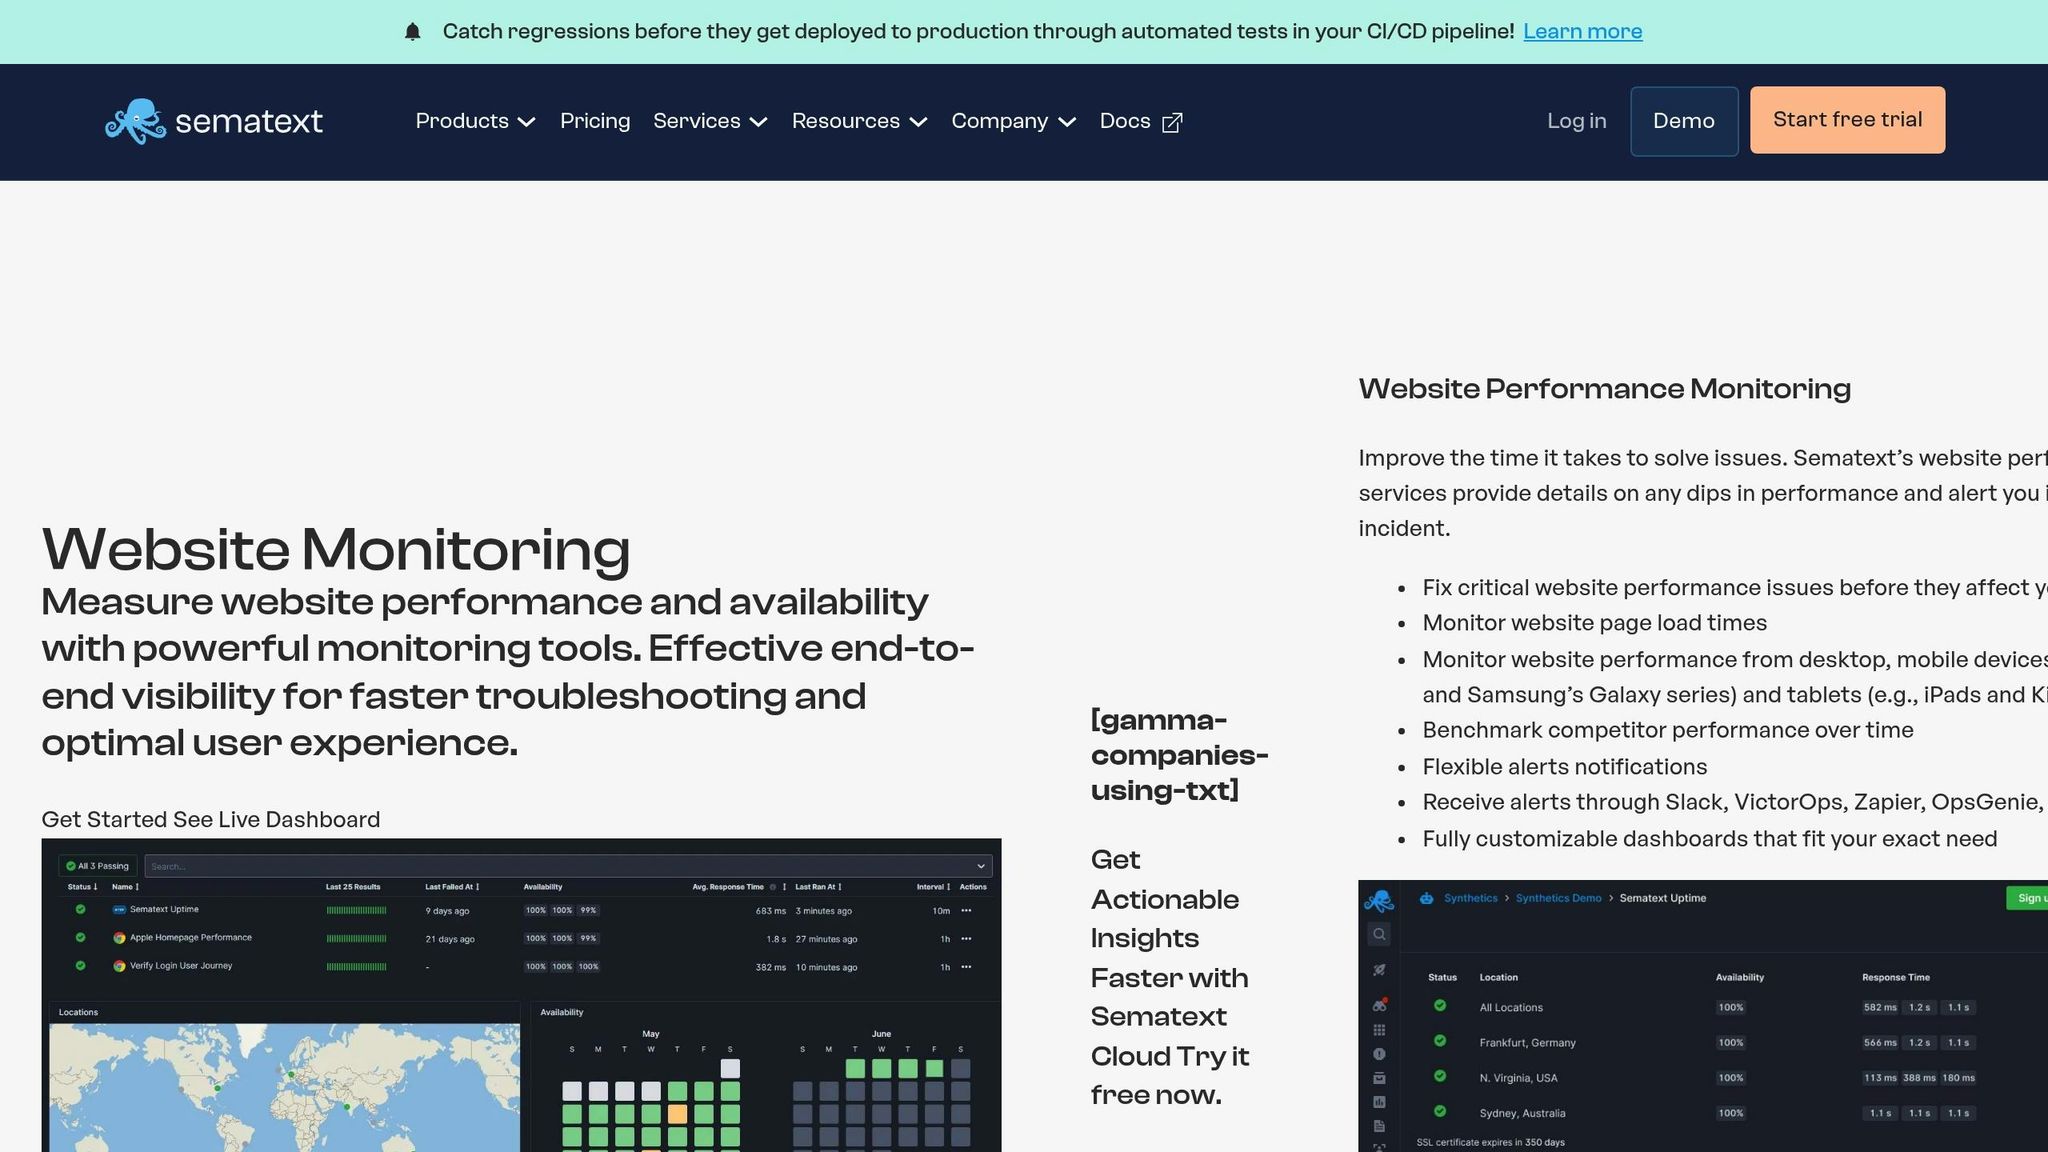Viewport: 2048px width, 1152px height.
Task: Open the actions ellipsis for the Verify Login User Journey row
Action: pos(966,966)
